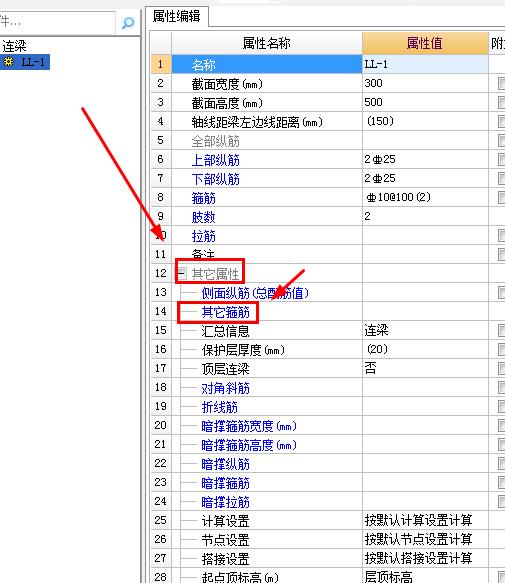Click the 汇总信息 value 连梁
The height and width of the screenshot is (583, 505).
click(376, 330)
